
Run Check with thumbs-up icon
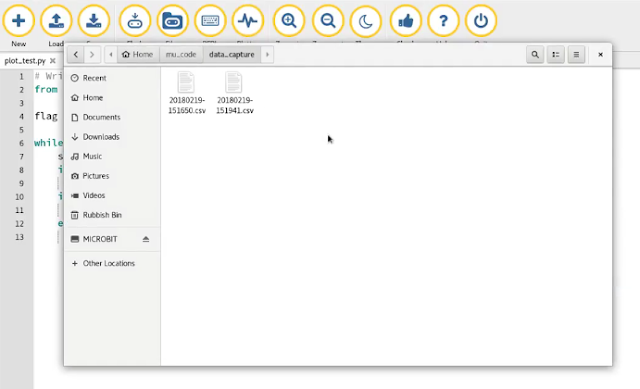pyautogui.click(x=406, y=20)
